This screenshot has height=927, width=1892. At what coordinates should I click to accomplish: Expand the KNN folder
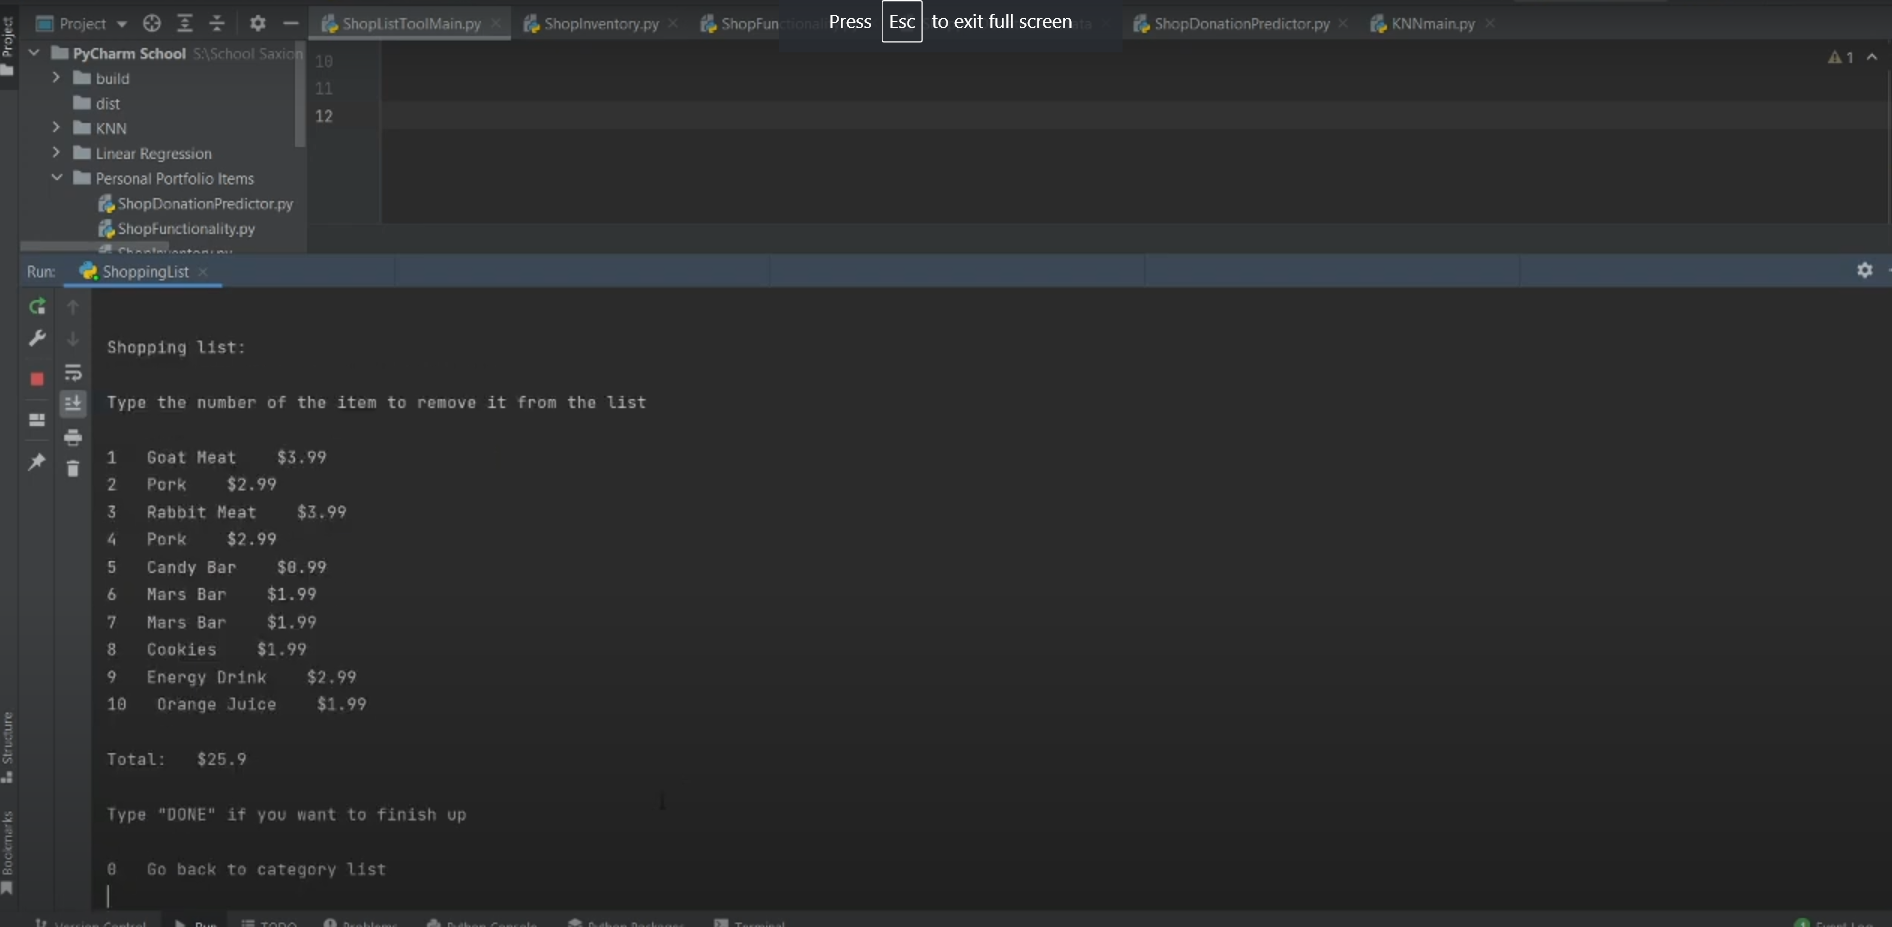pyautogui.click(x=56, y=128)
